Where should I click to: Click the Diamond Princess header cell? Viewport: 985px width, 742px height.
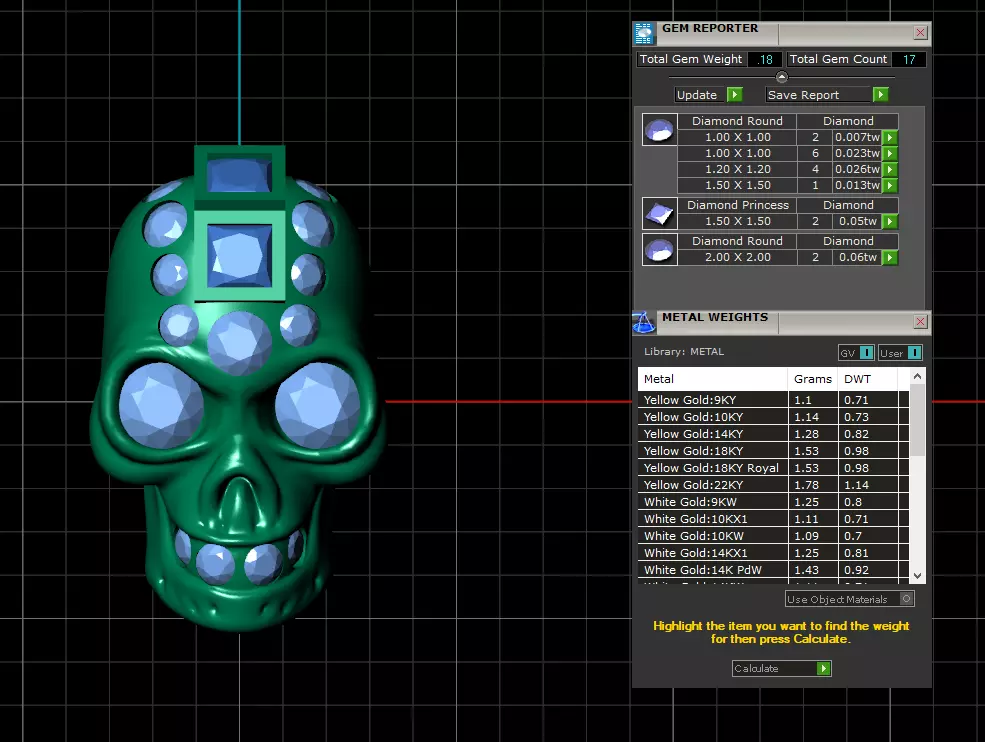pos(737,205)
